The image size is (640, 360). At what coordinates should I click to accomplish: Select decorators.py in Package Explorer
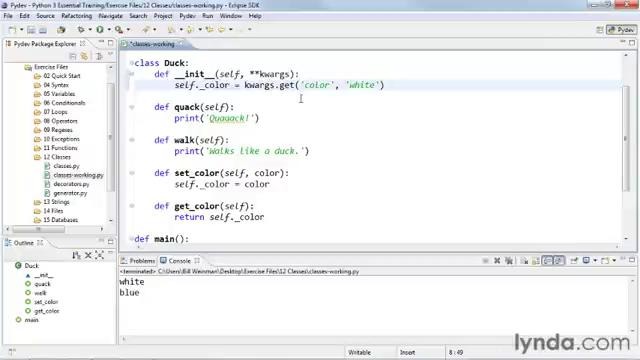[71, 184]
